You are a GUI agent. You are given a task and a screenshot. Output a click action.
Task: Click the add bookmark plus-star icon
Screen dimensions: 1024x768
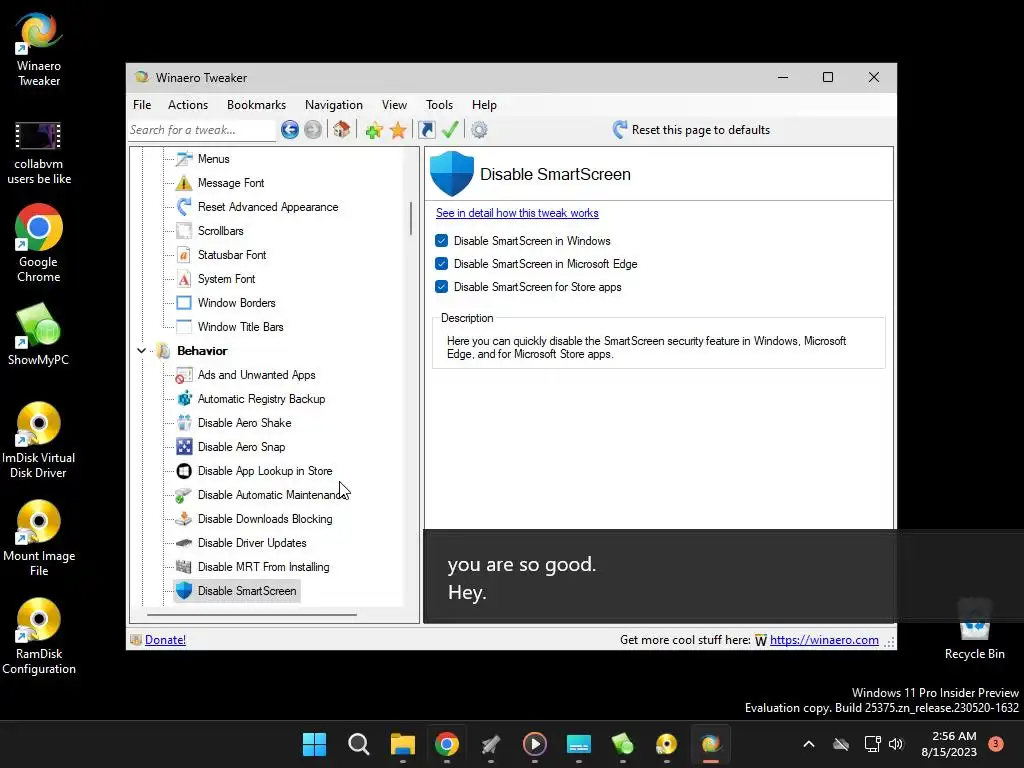(374, 130)
